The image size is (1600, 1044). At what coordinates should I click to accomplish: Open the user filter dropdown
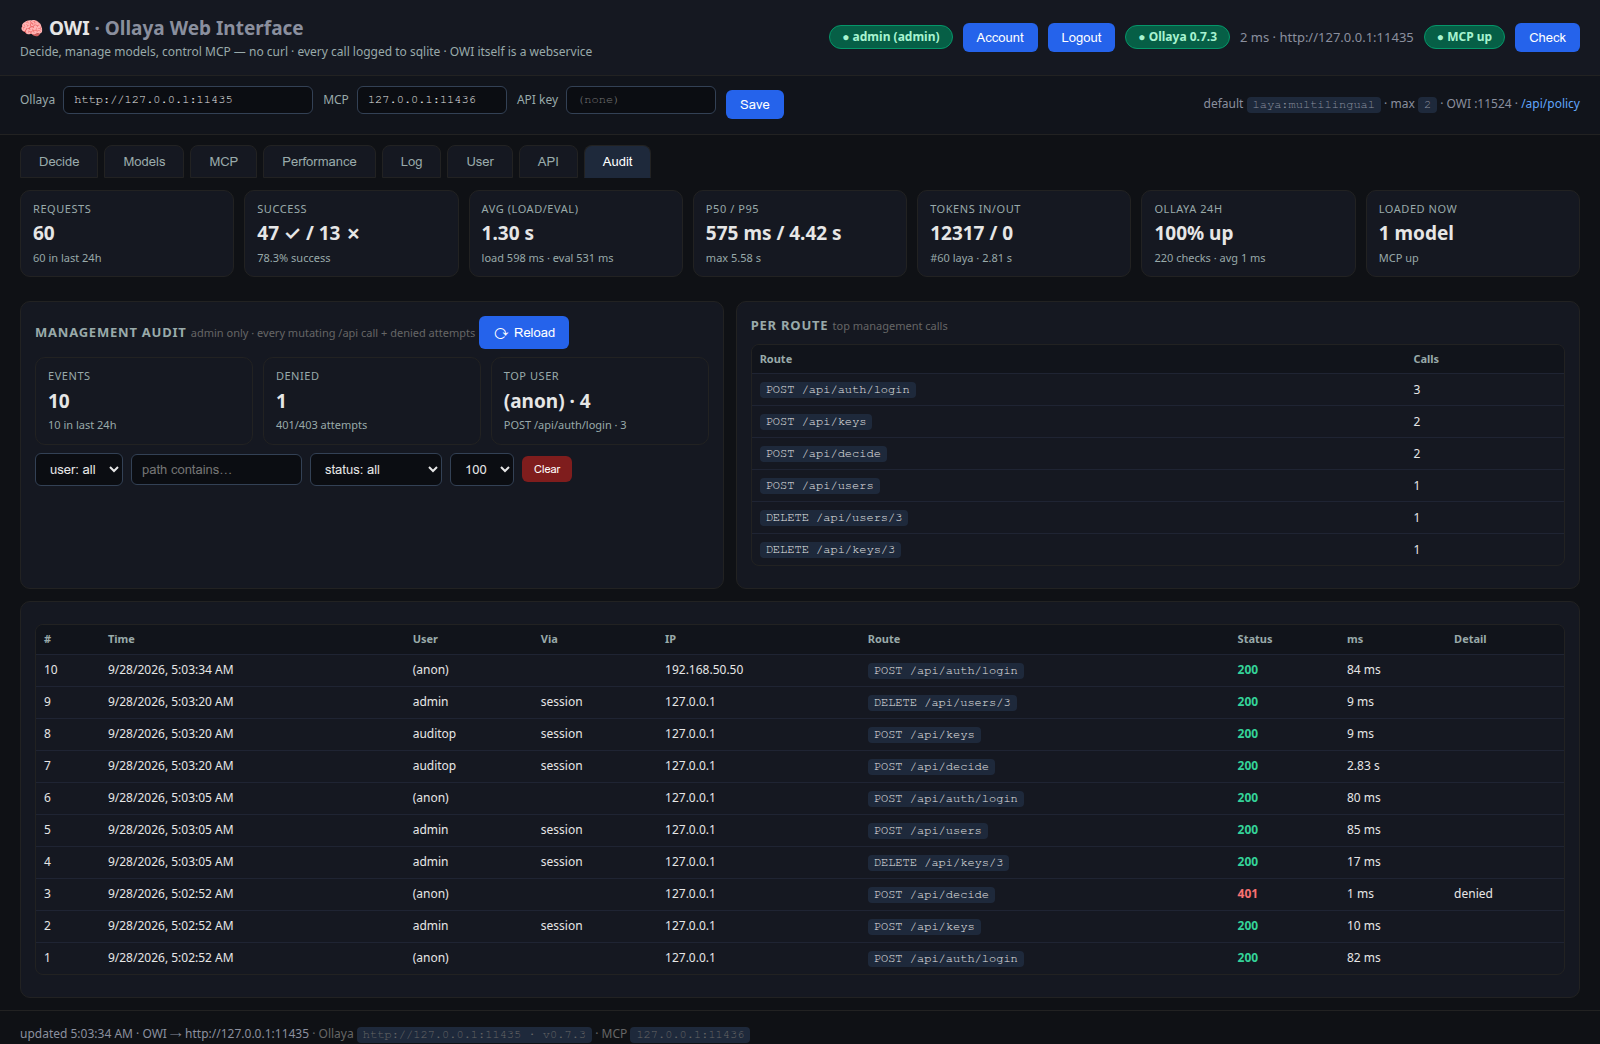pos(79,470)
